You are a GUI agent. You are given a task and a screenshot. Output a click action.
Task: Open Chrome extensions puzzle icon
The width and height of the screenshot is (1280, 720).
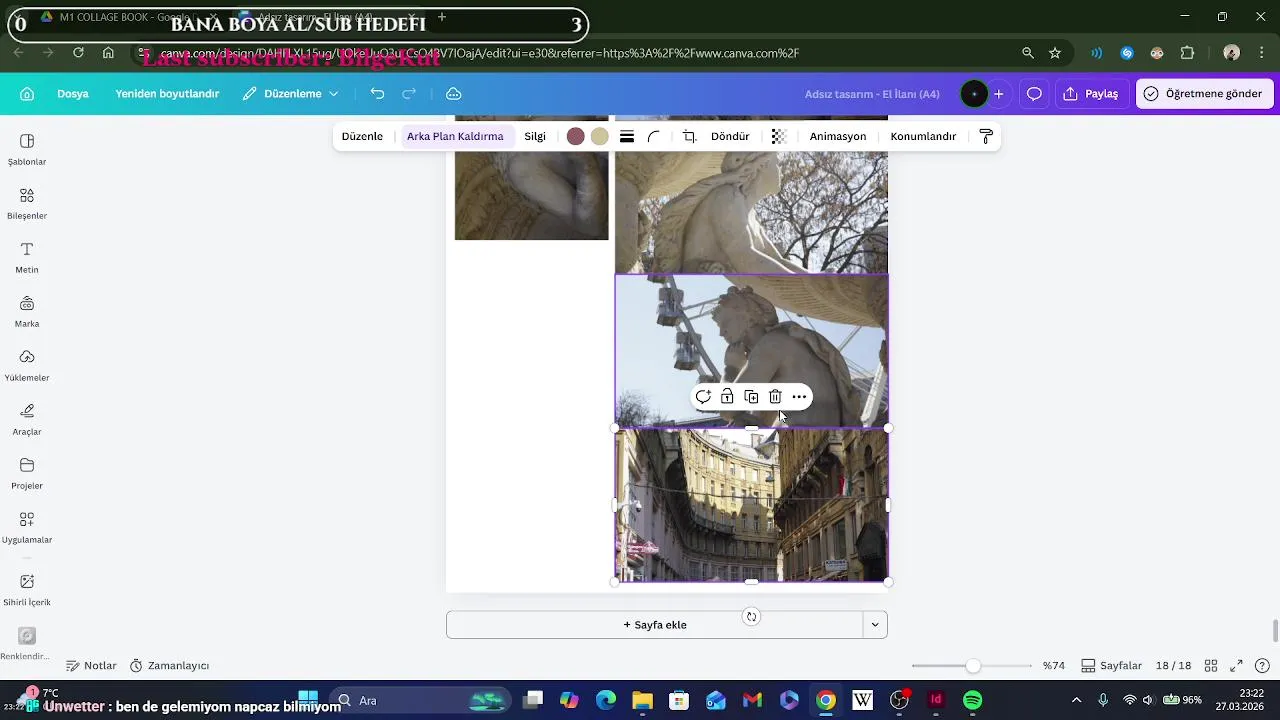point(1188,53)
